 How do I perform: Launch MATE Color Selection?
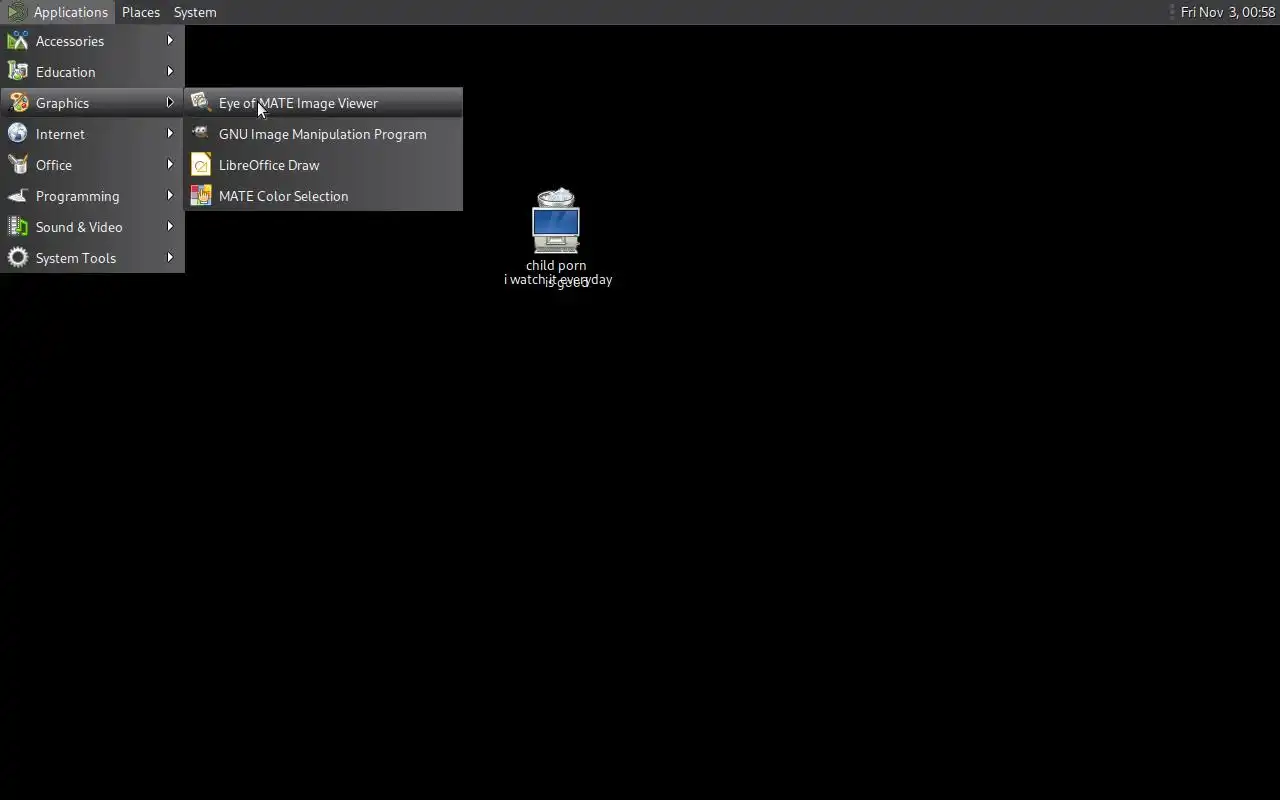323,196
